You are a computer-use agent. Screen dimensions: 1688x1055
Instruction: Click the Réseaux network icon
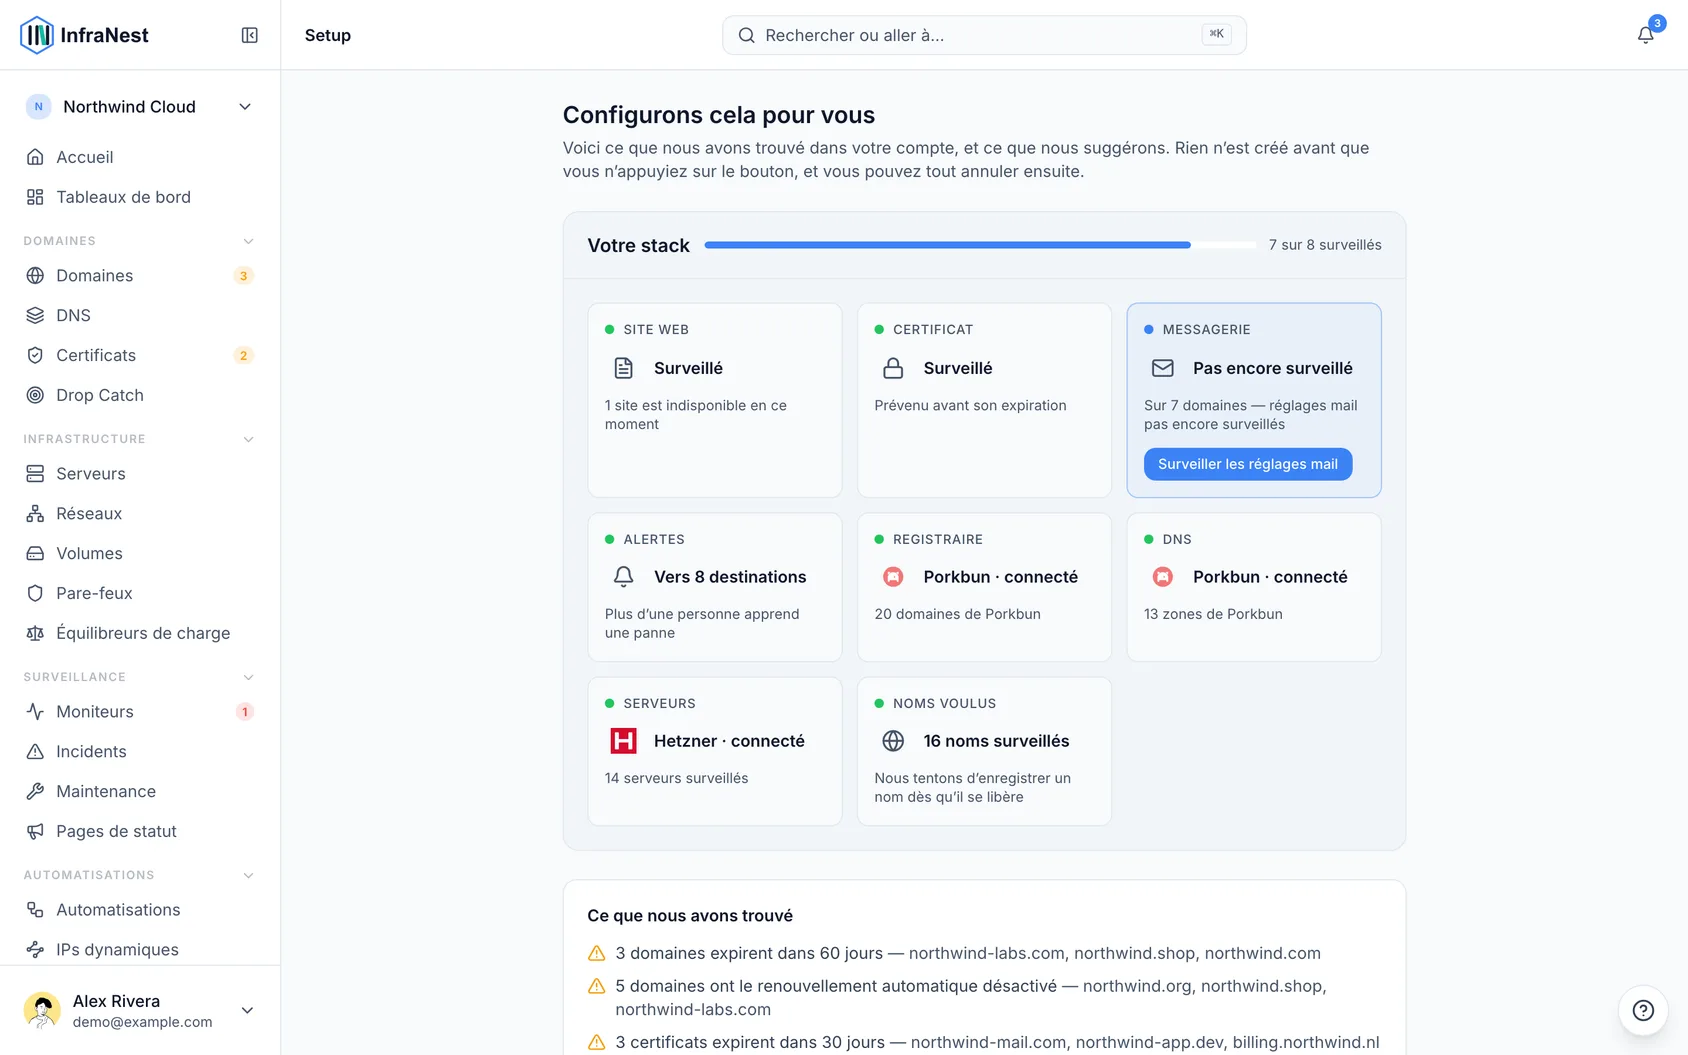pyautogui.click(x=35, y=513)
